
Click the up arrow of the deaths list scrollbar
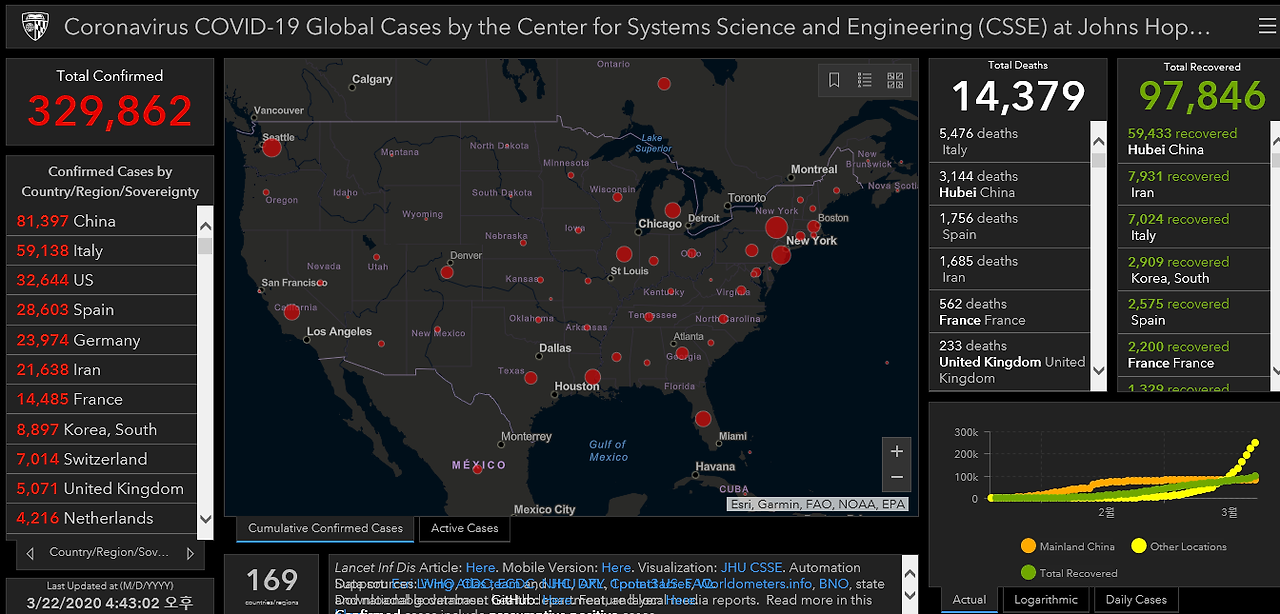[x=1098, y=142]
